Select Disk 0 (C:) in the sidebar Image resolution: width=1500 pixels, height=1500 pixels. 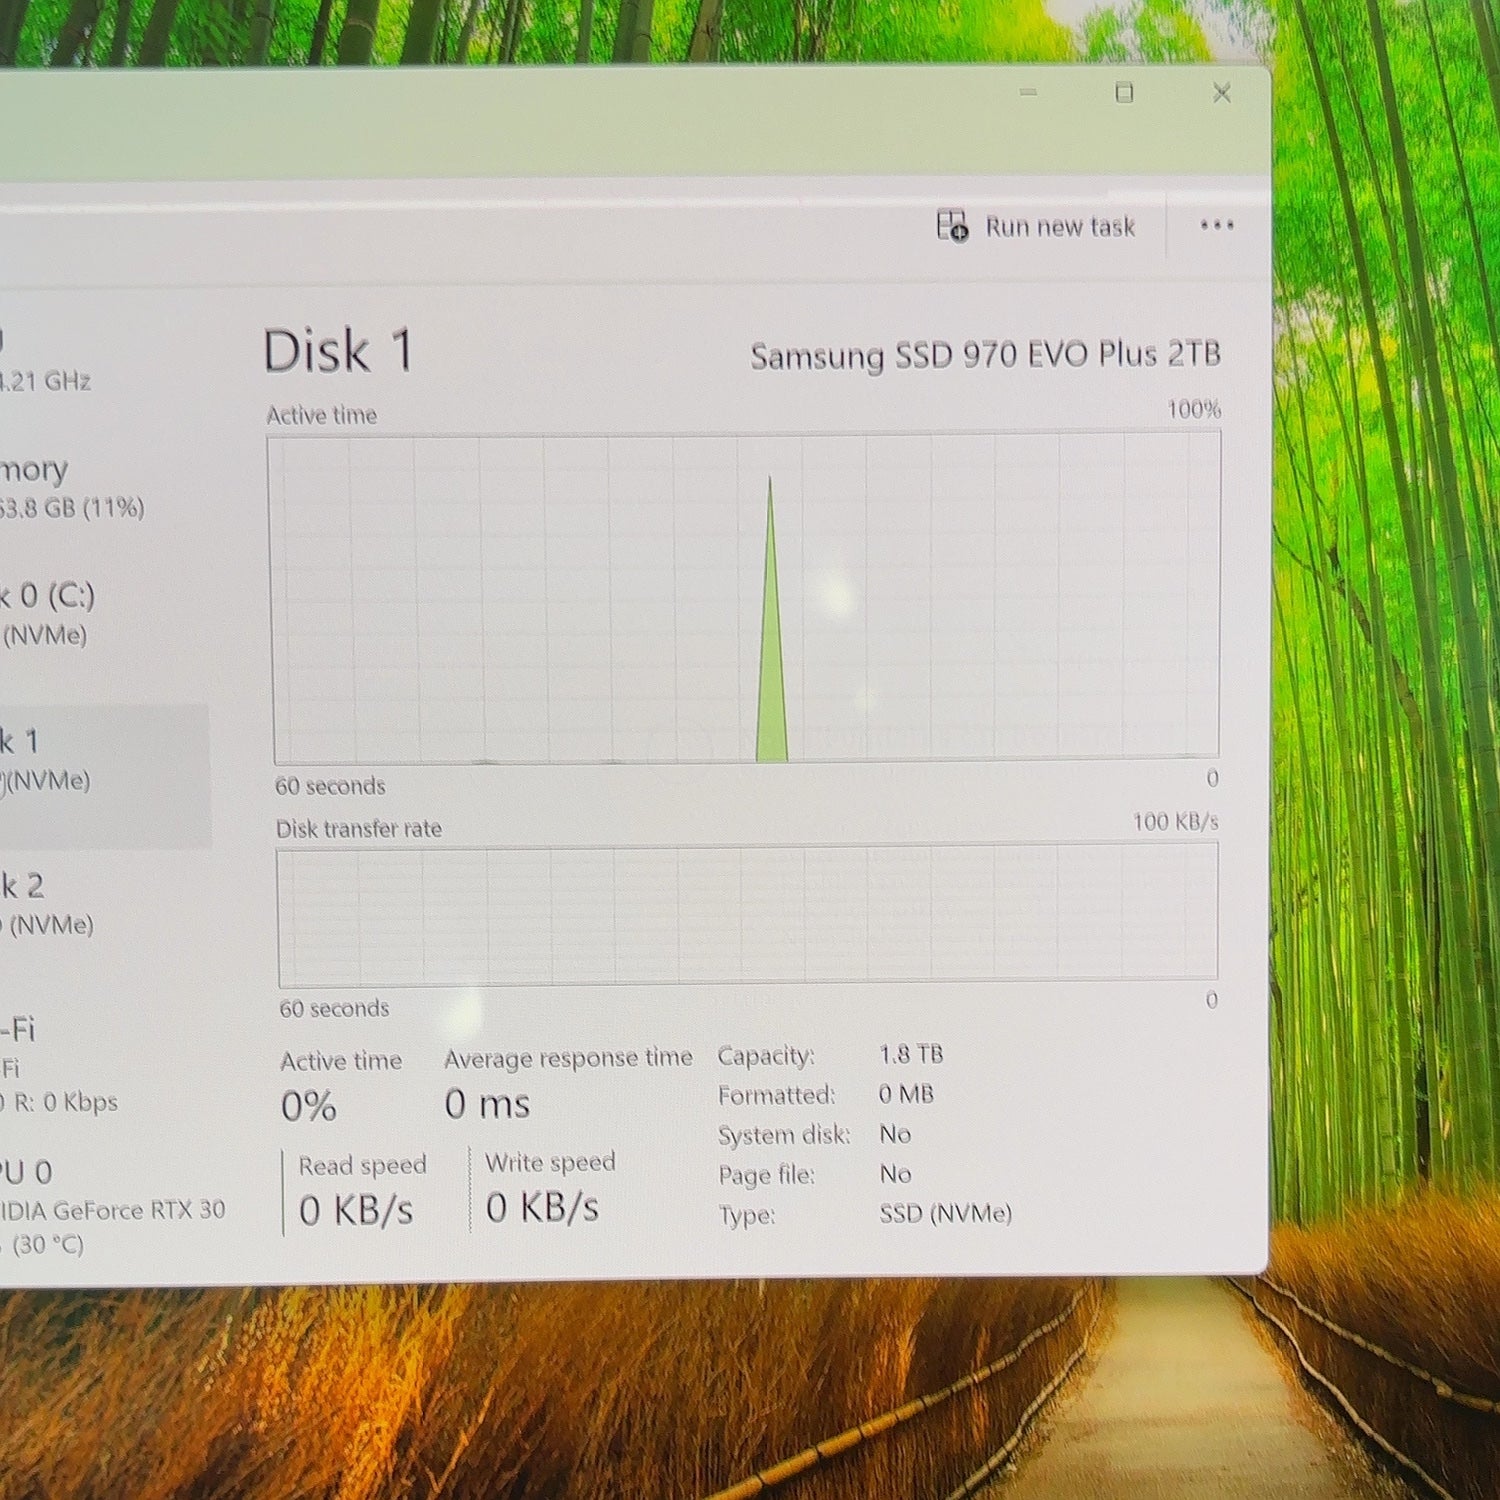pyautogui.click(x=50, y=614)
